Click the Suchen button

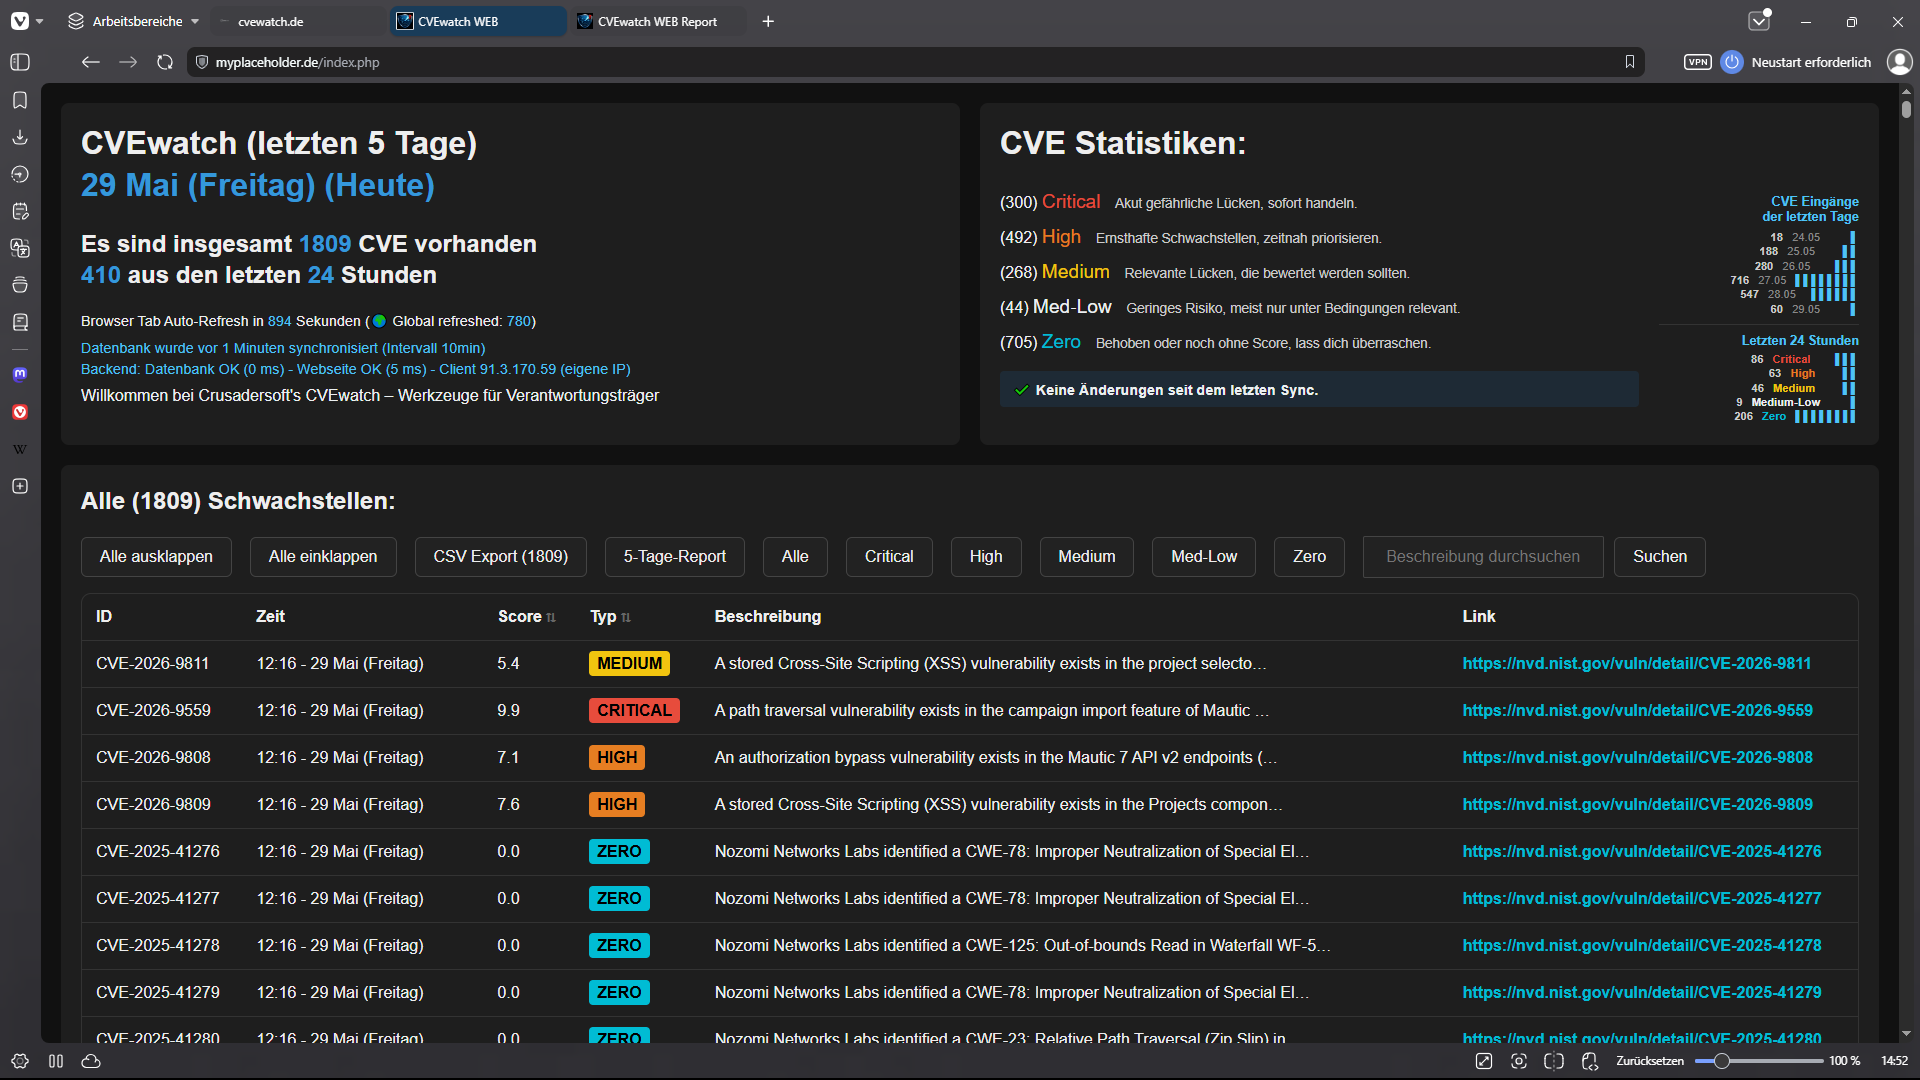pos(1660,557)
